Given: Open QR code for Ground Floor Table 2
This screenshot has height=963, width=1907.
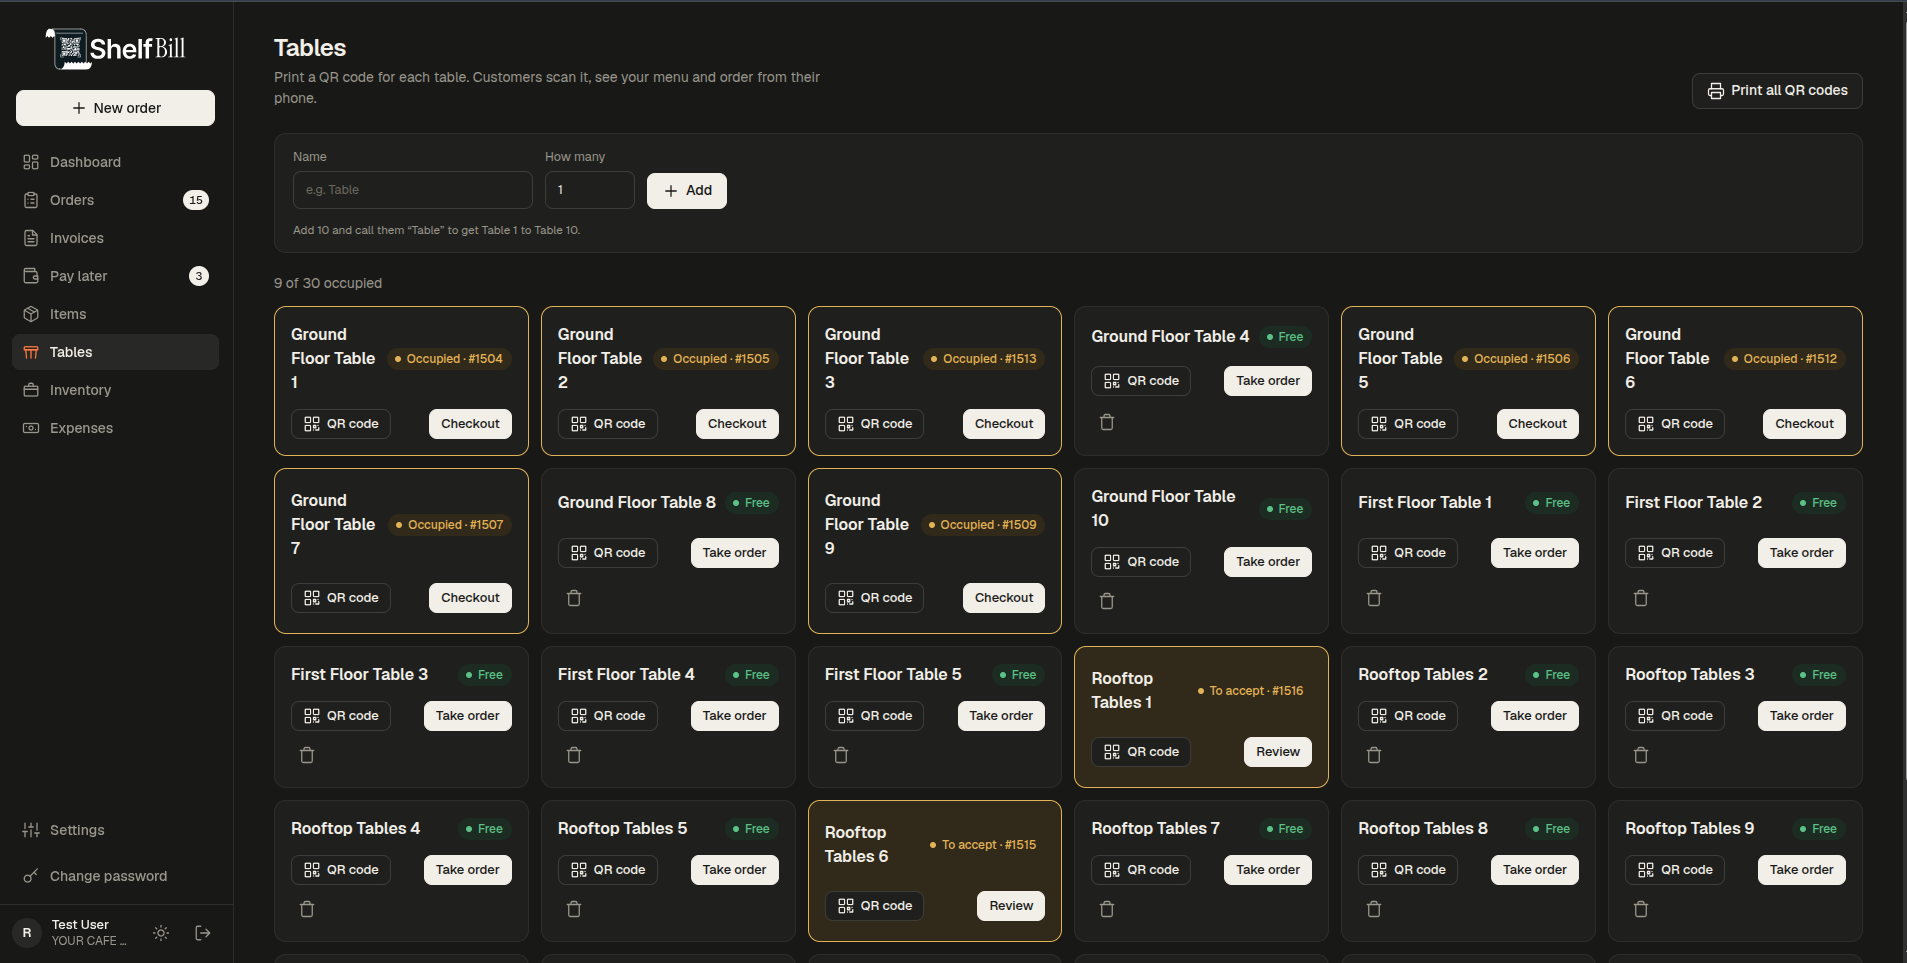Looking at the screenshot, I should point(608,424).
